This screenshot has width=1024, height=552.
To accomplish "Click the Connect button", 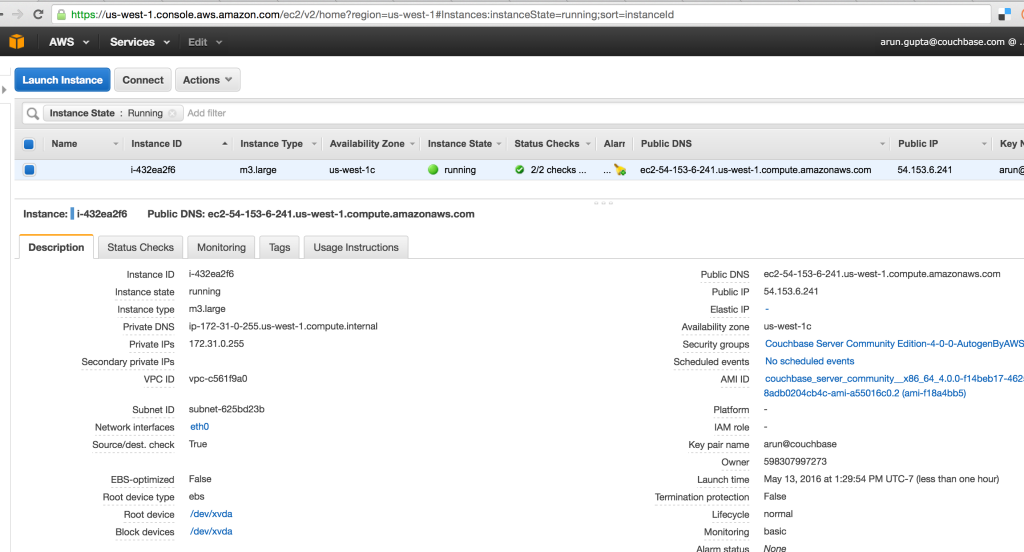I will (143, 80).
